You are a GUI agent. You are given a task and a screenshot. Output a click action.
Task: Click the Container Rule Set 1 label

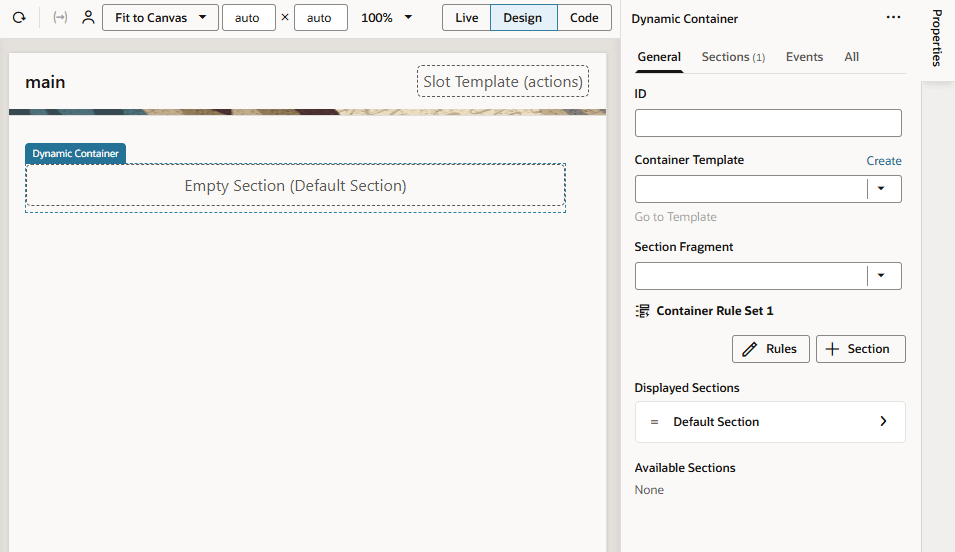click(x=714, y=311)
